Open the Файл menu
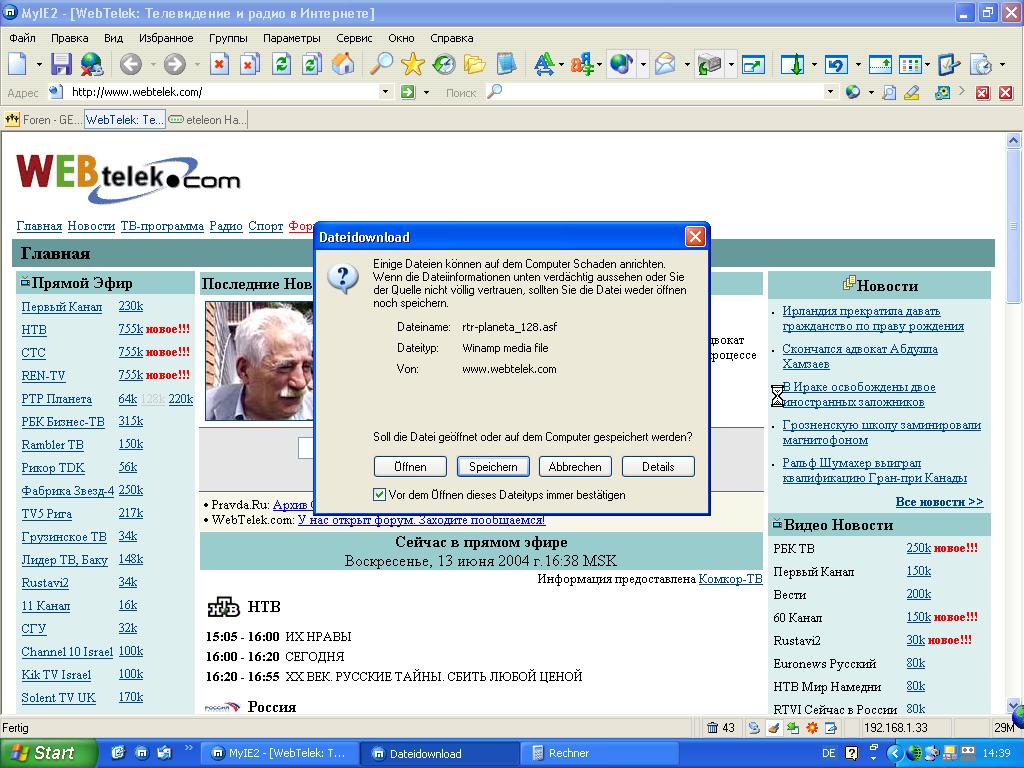The image size is (1024, 768). [22, 38]
